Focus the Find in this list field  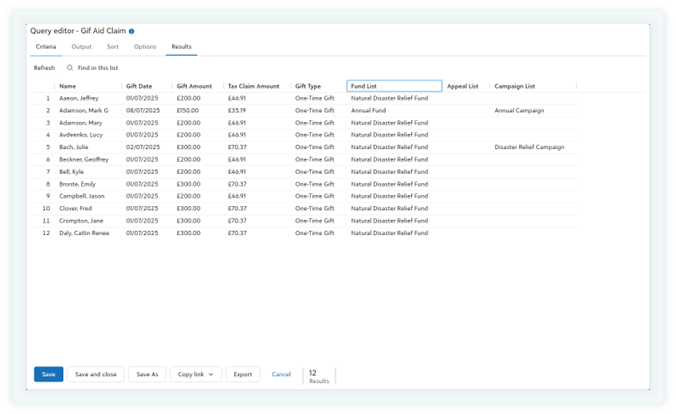coord(98,68)
